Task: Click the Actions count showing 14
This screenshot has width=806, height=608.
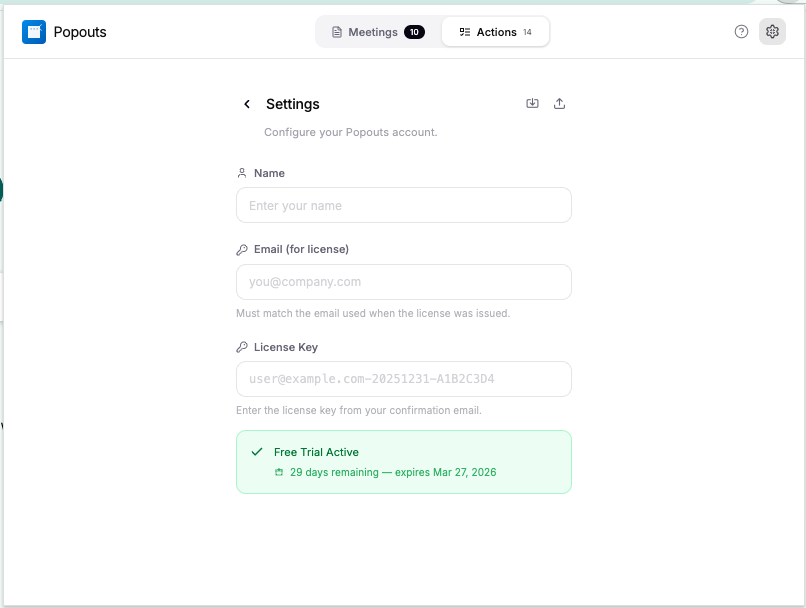Action: [528, 31]
